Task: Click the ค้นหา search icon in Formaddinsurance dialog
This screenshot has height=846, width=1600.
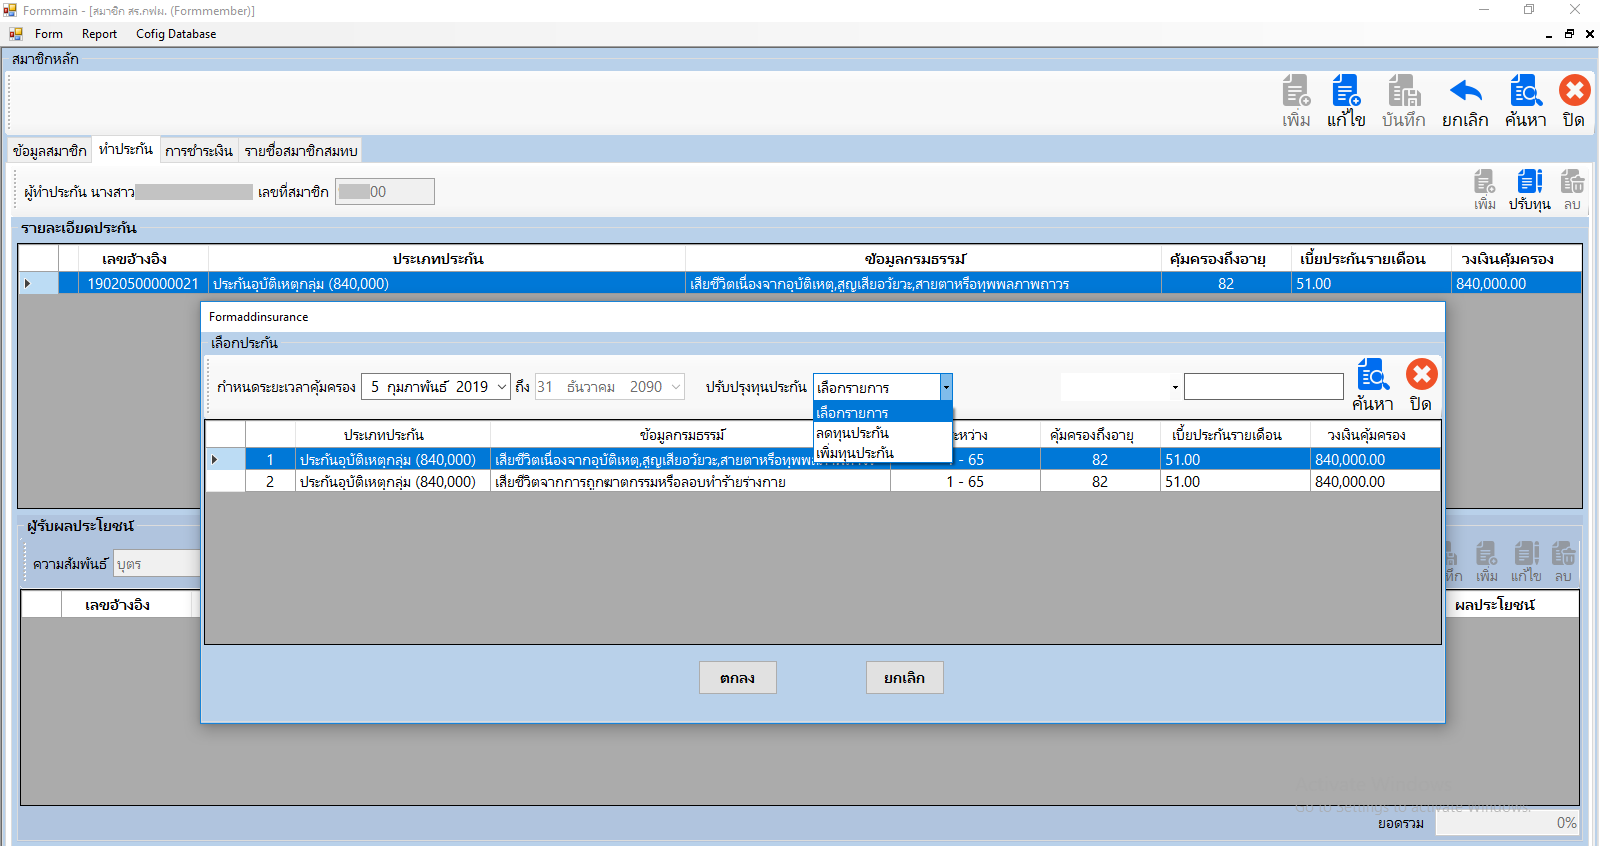Action: tap(1372, 376)
